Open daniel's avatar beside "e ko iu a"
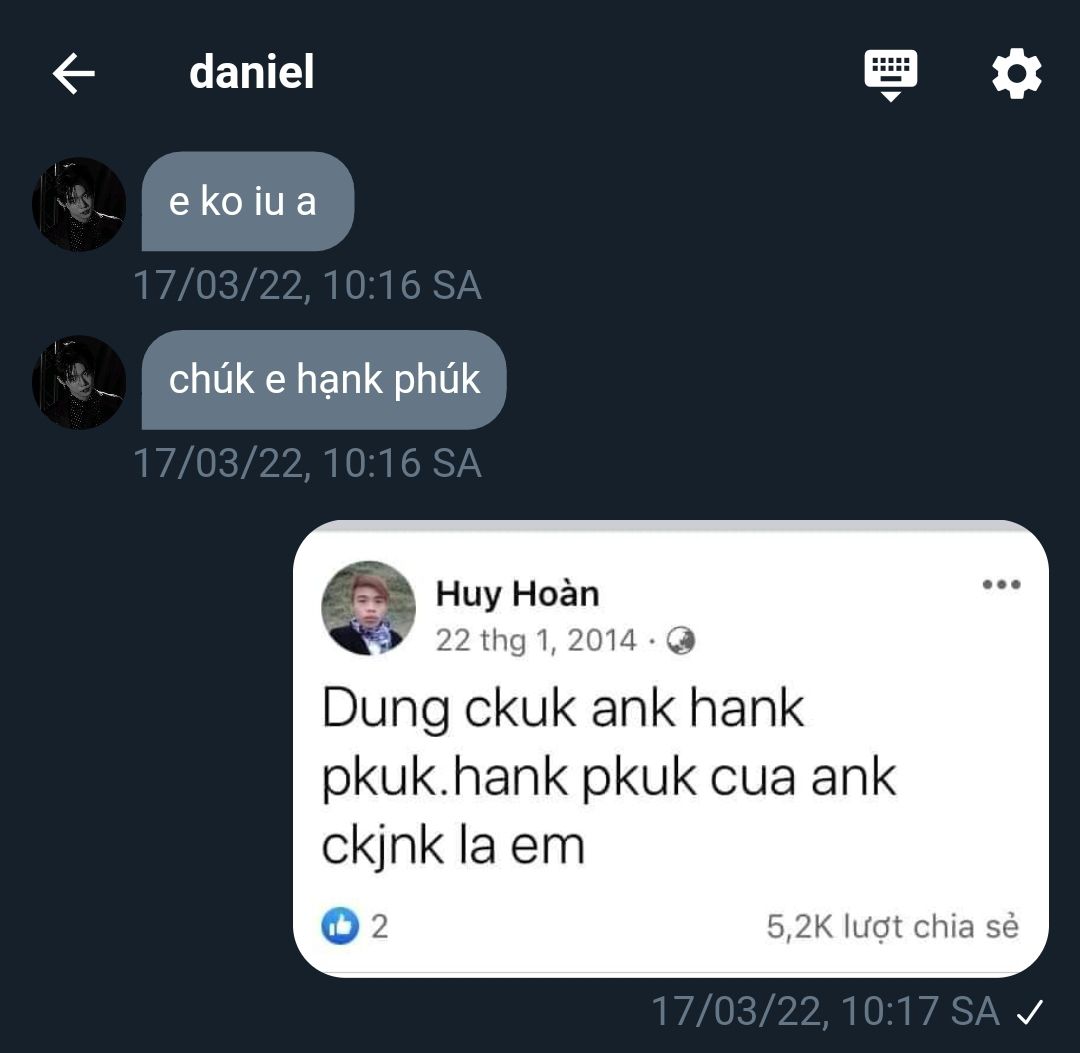 click(x=79, y=204)
